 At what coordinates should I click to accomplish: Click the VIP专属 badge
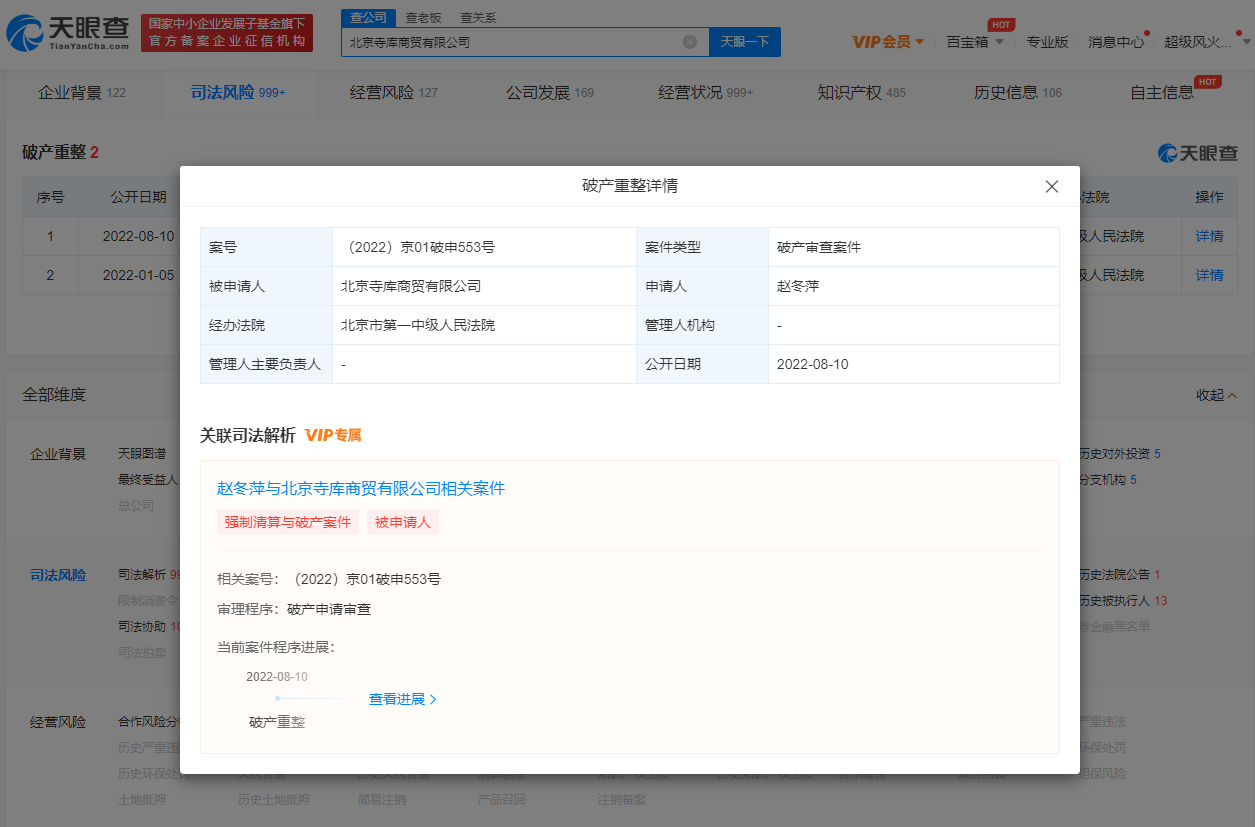[333, 436]
